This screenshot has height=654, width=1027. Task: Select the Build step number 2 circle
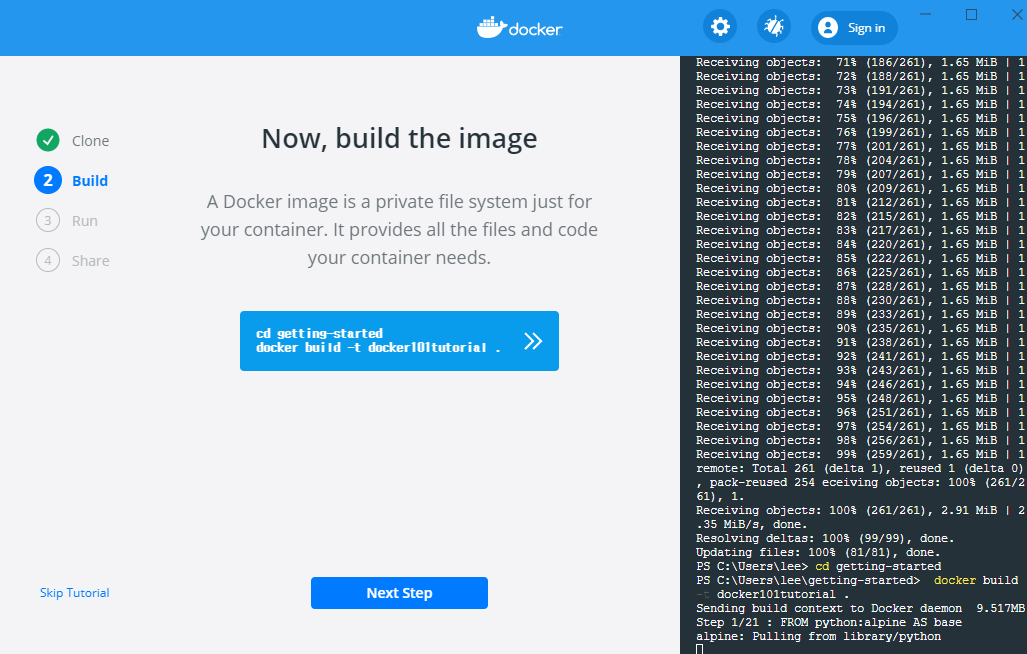tap(48, 180)
